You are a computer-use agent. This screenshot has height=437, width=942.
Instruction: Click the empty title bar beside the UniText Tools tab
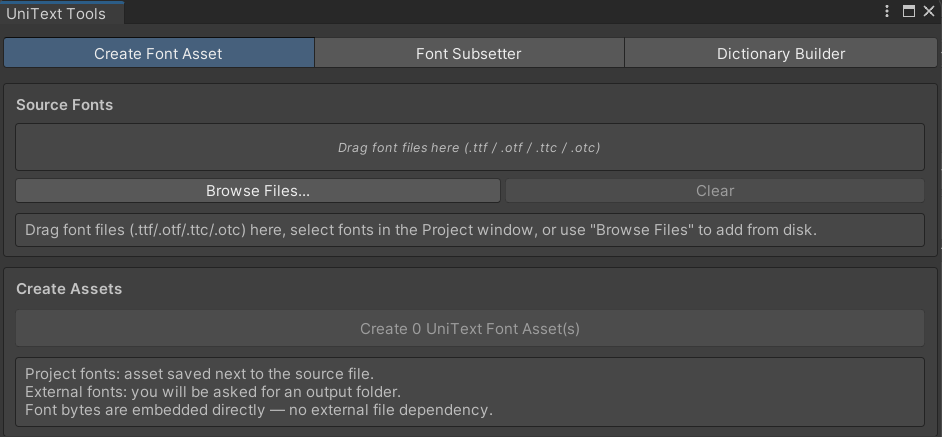coord(499,12)
